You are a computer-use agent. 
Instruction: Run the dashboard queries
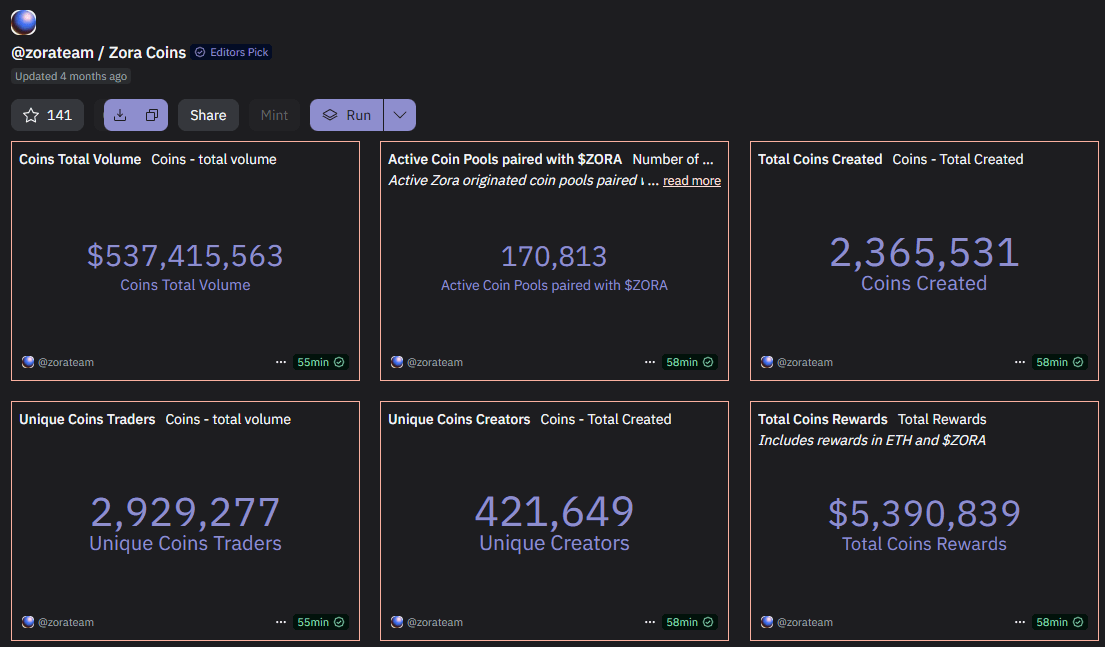(x=347, y=115)
